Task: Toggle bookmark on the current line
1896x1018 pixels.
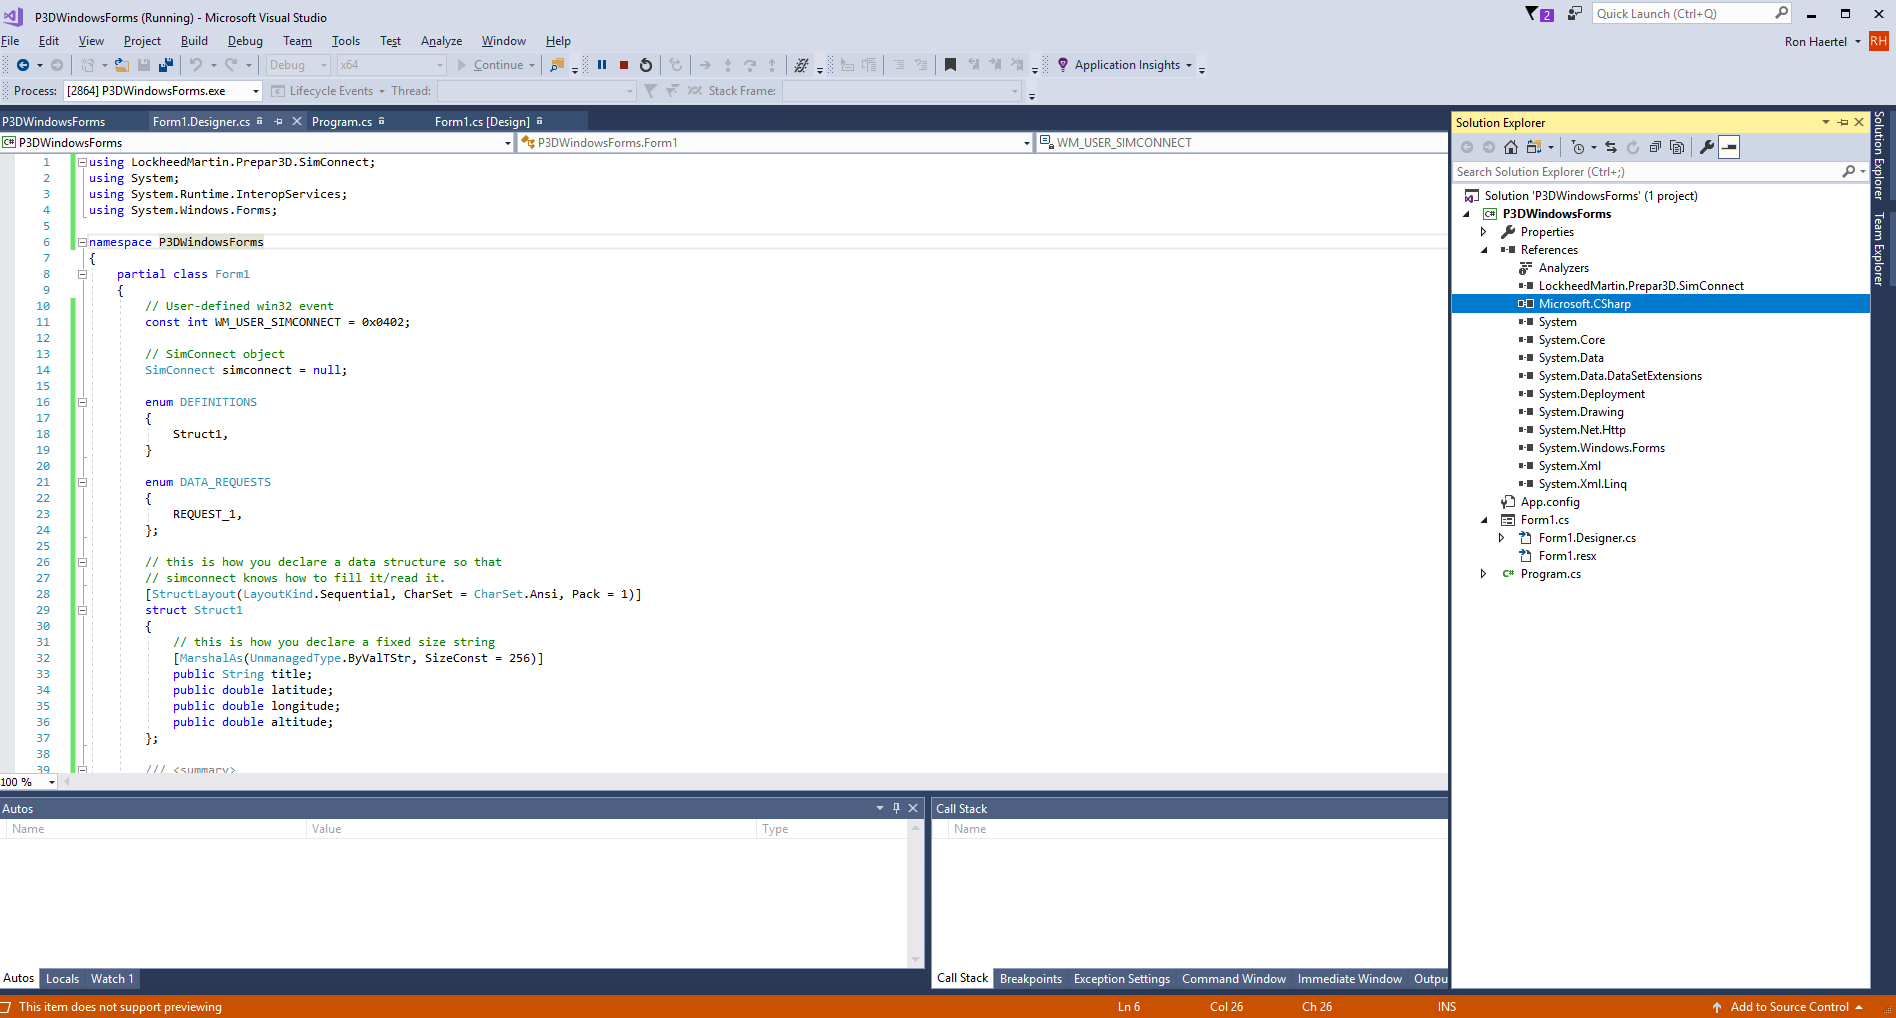Action: (x=950, y=65)
